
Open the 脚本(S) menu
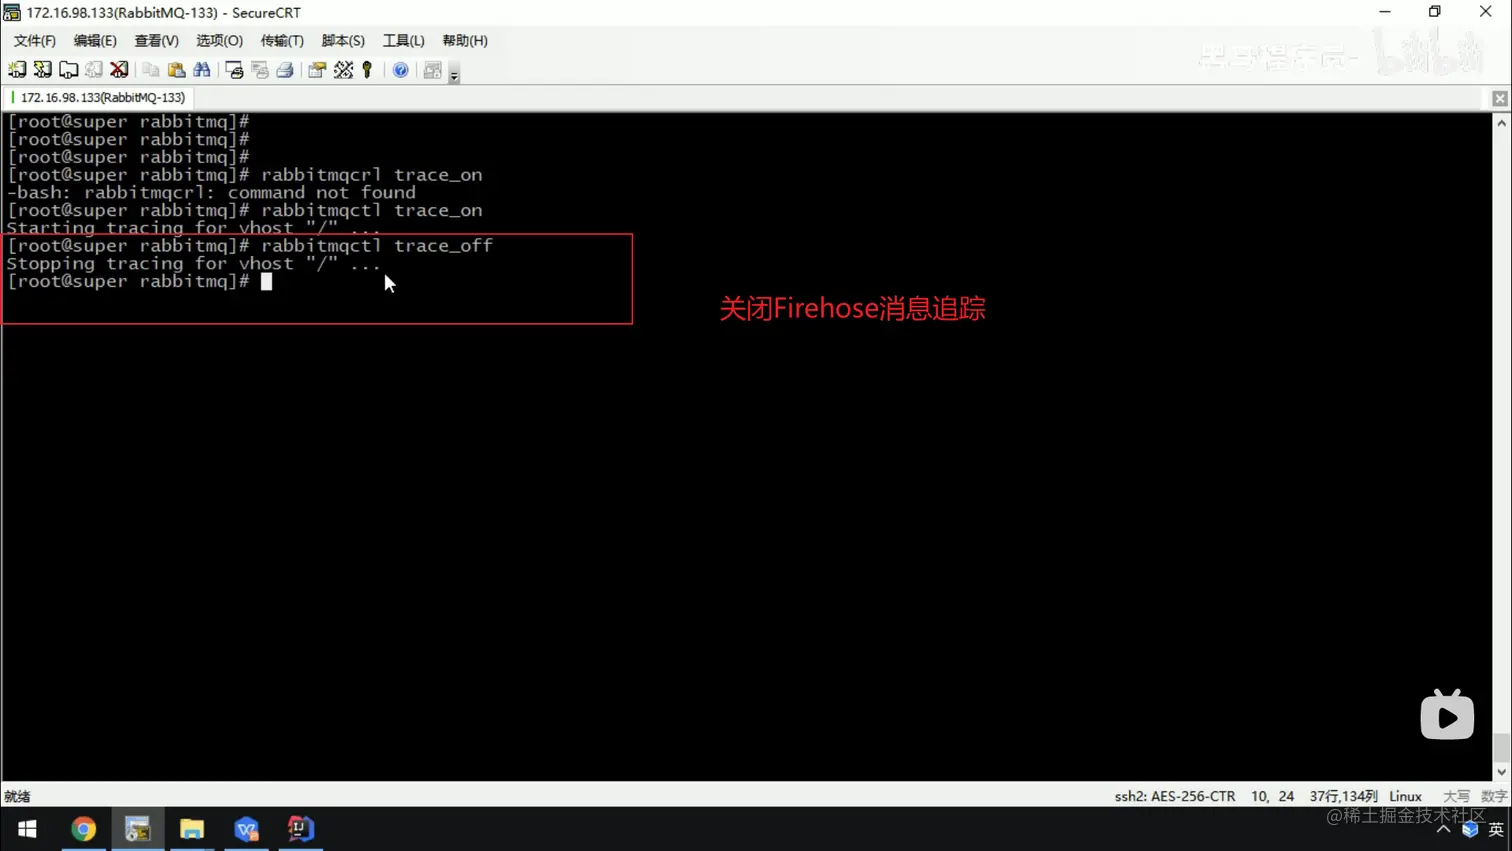343,41
